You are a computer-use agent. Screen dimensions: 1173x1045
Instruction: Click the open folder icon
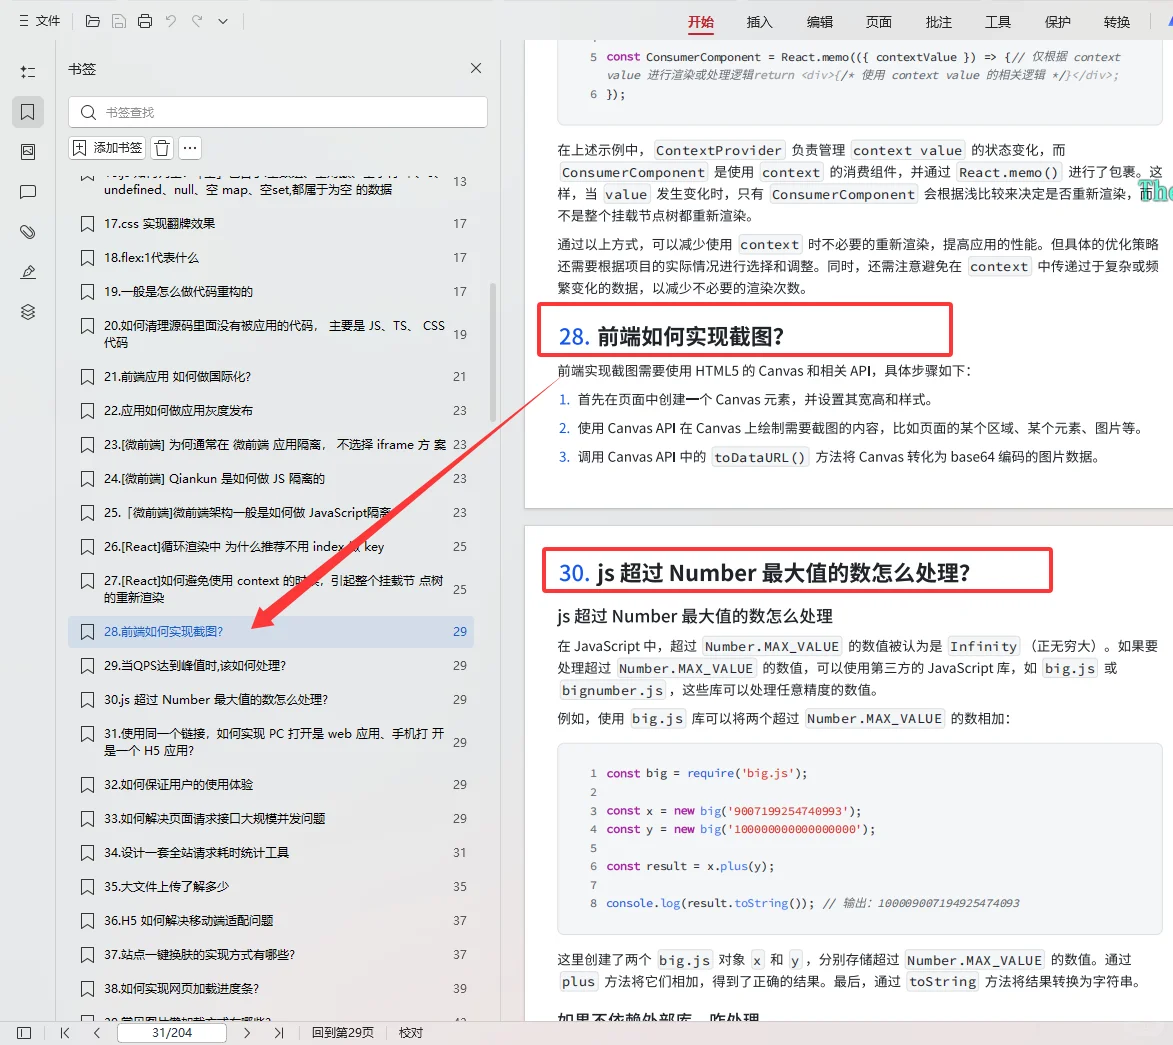click(x=93, y=21)
